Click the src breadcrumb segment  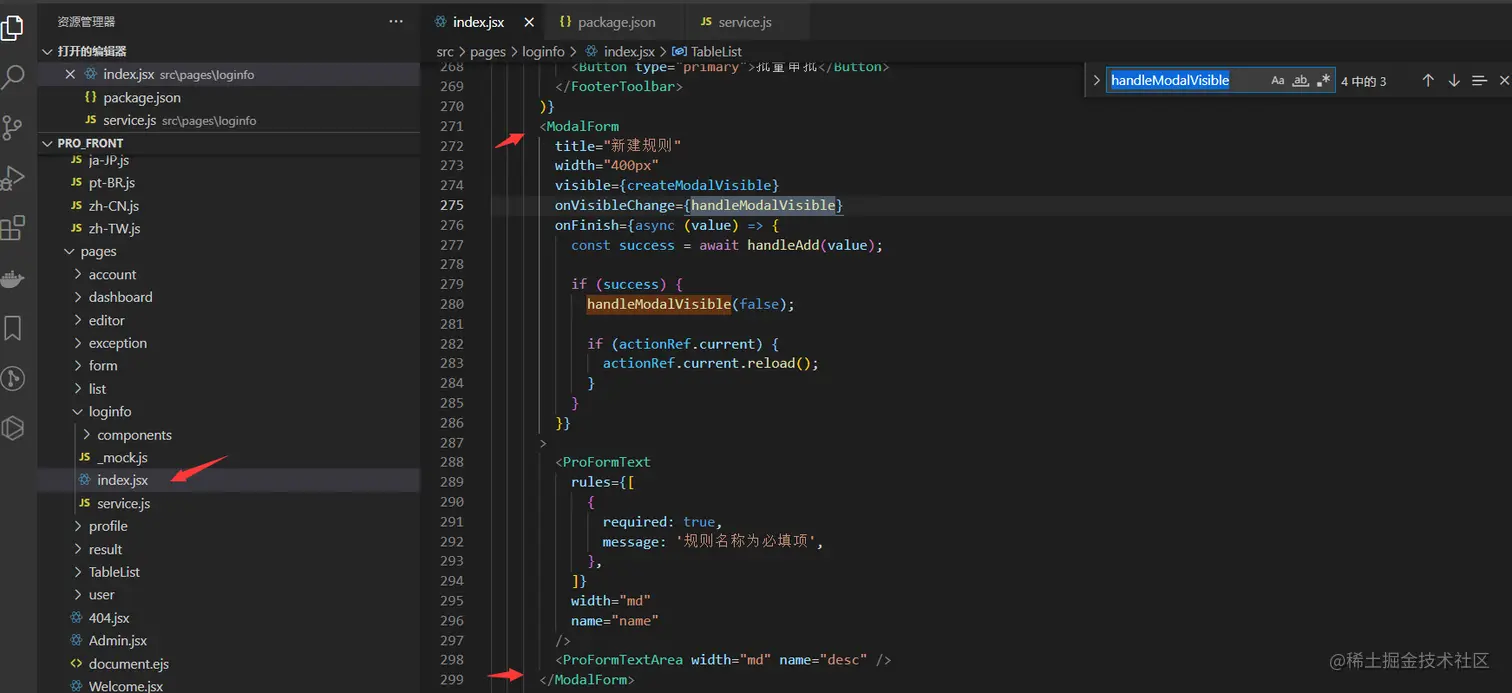[445, 52]
